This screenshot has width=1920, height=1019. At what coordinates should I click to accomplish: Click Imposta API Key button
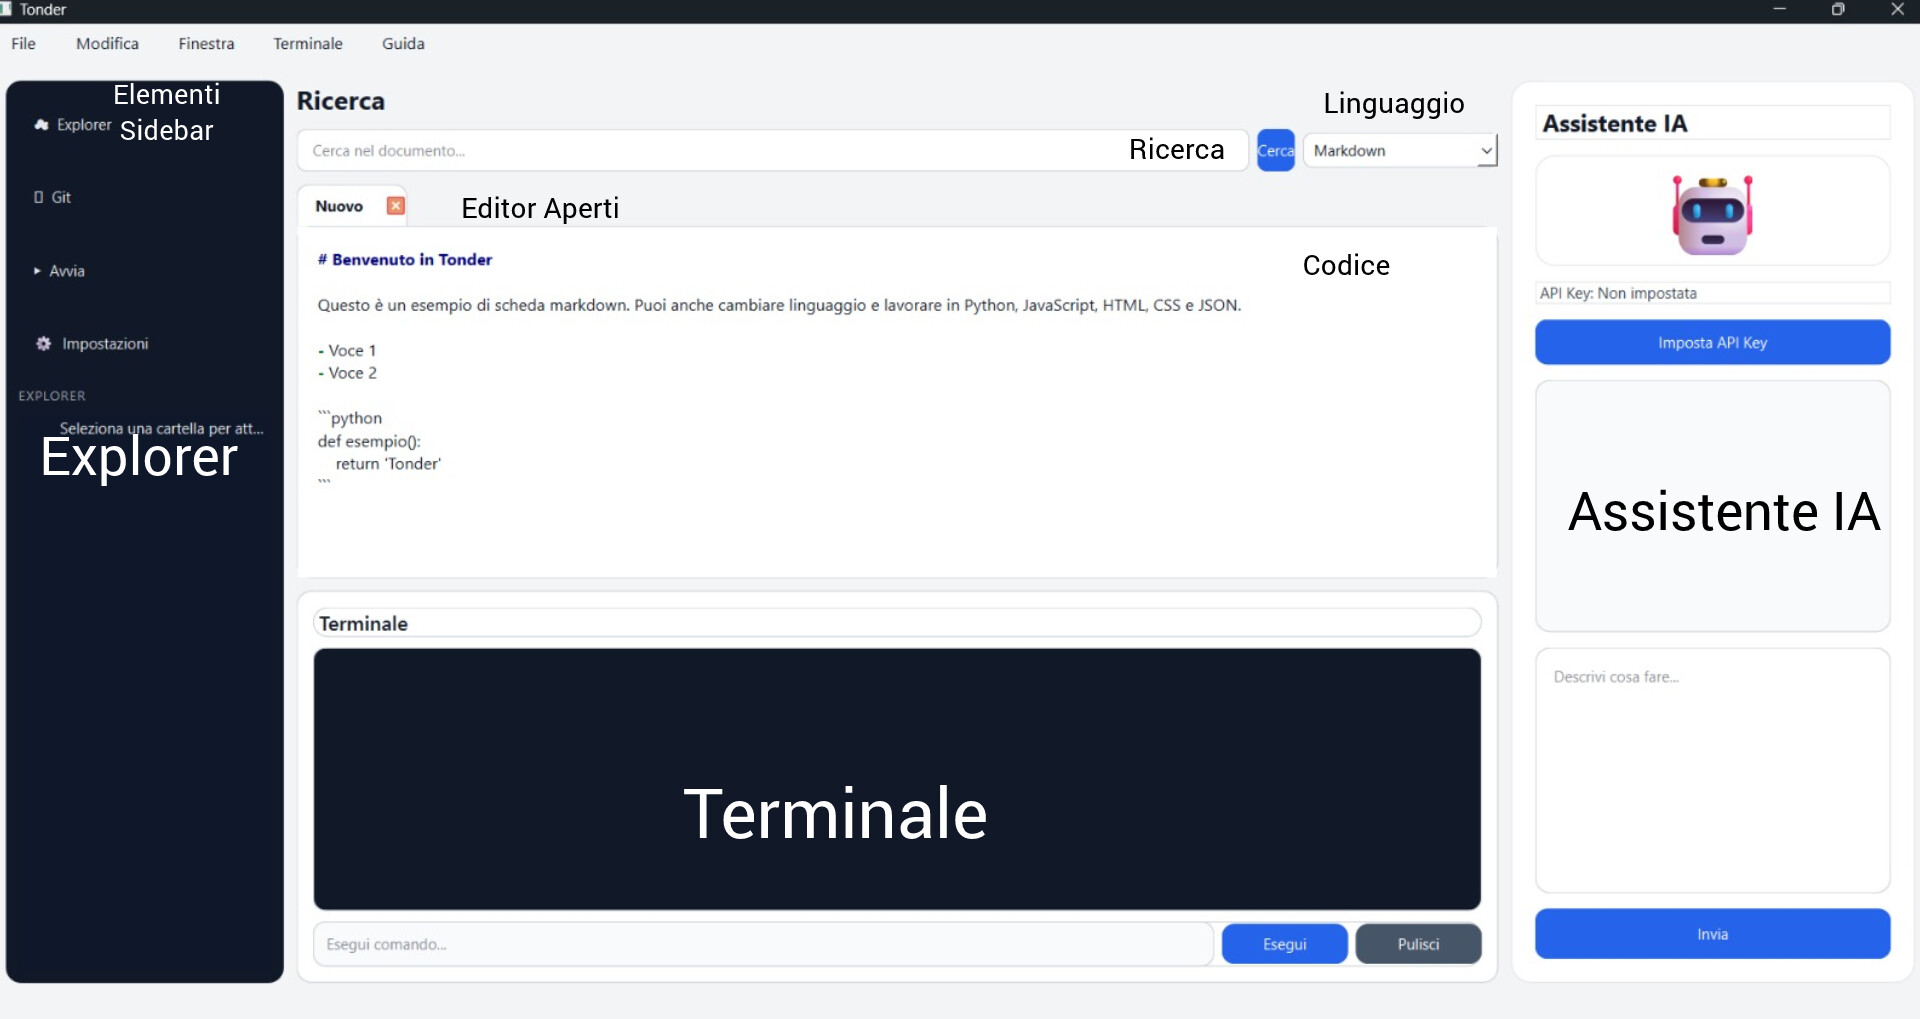point(1712,343)
